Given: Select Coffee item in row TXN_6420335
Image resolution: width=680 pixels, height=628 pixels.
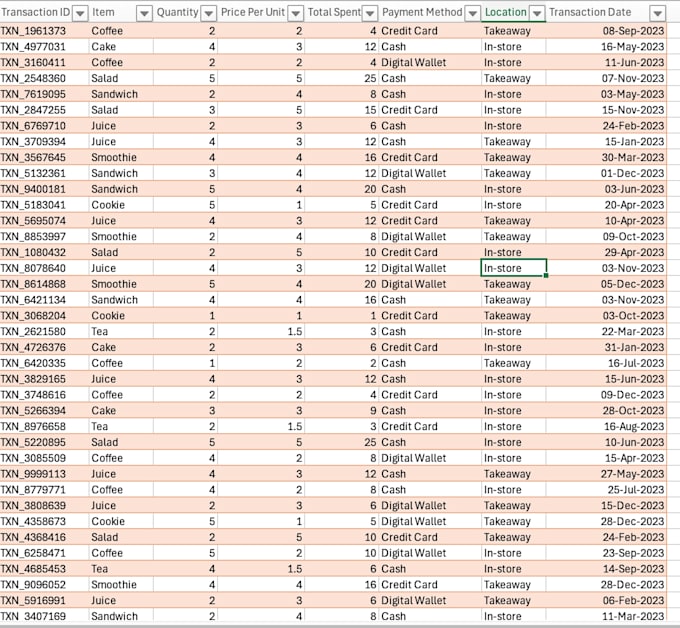Looking at the screenshot, I should [121, 363].
